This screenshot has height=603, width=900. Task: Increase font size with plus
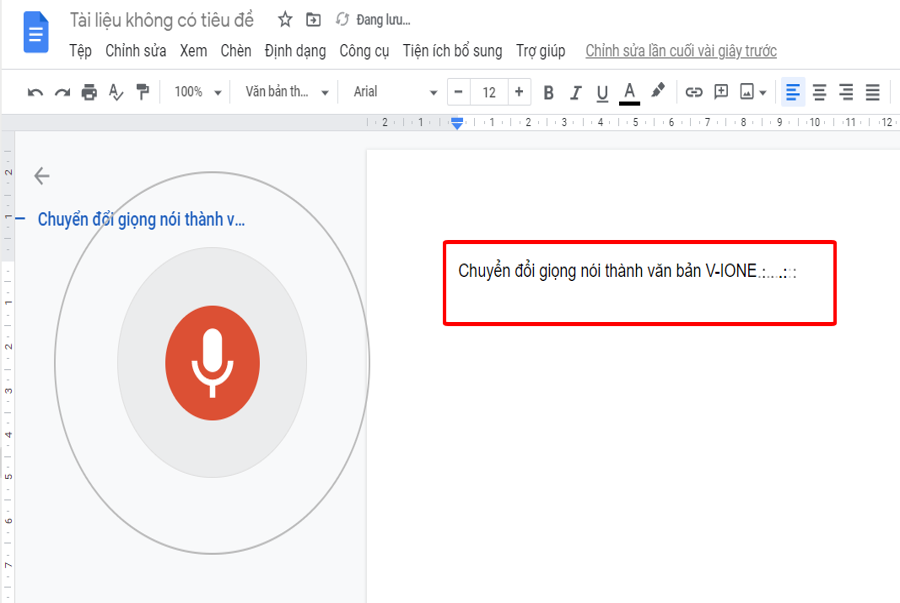(x=519, y=92)
